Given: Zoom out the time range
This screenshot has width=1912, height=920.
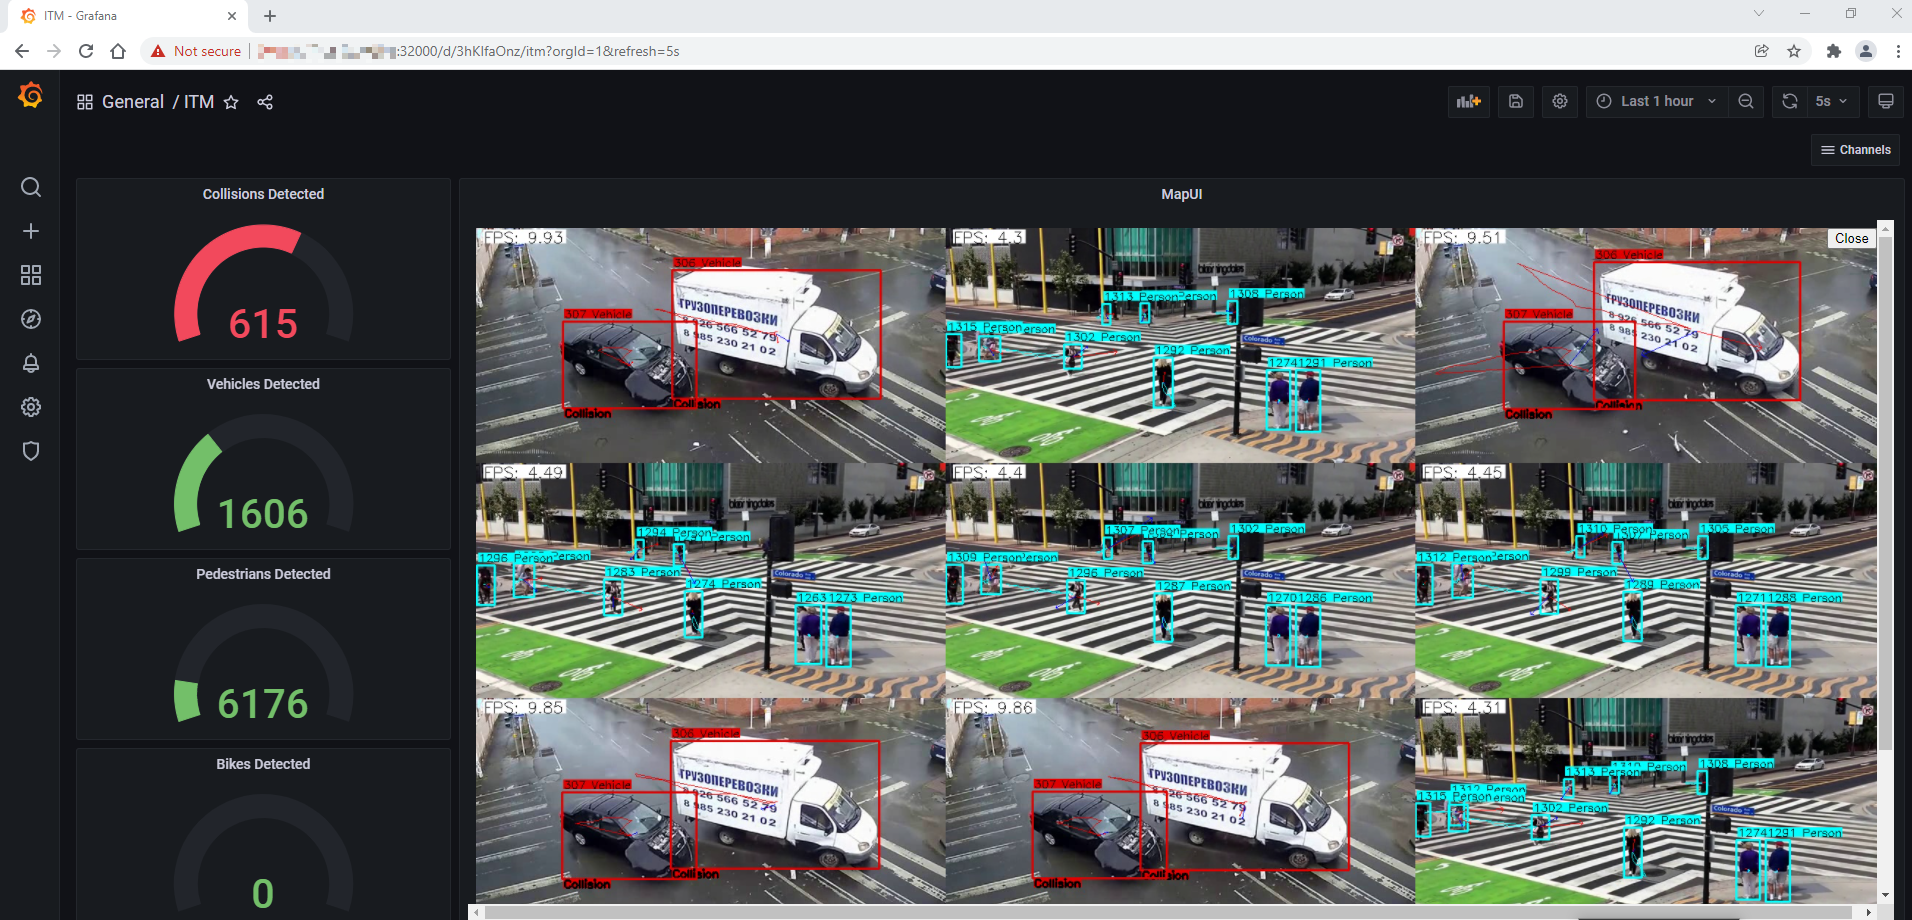Looking at the screenshot, I should coord(1746,101).
